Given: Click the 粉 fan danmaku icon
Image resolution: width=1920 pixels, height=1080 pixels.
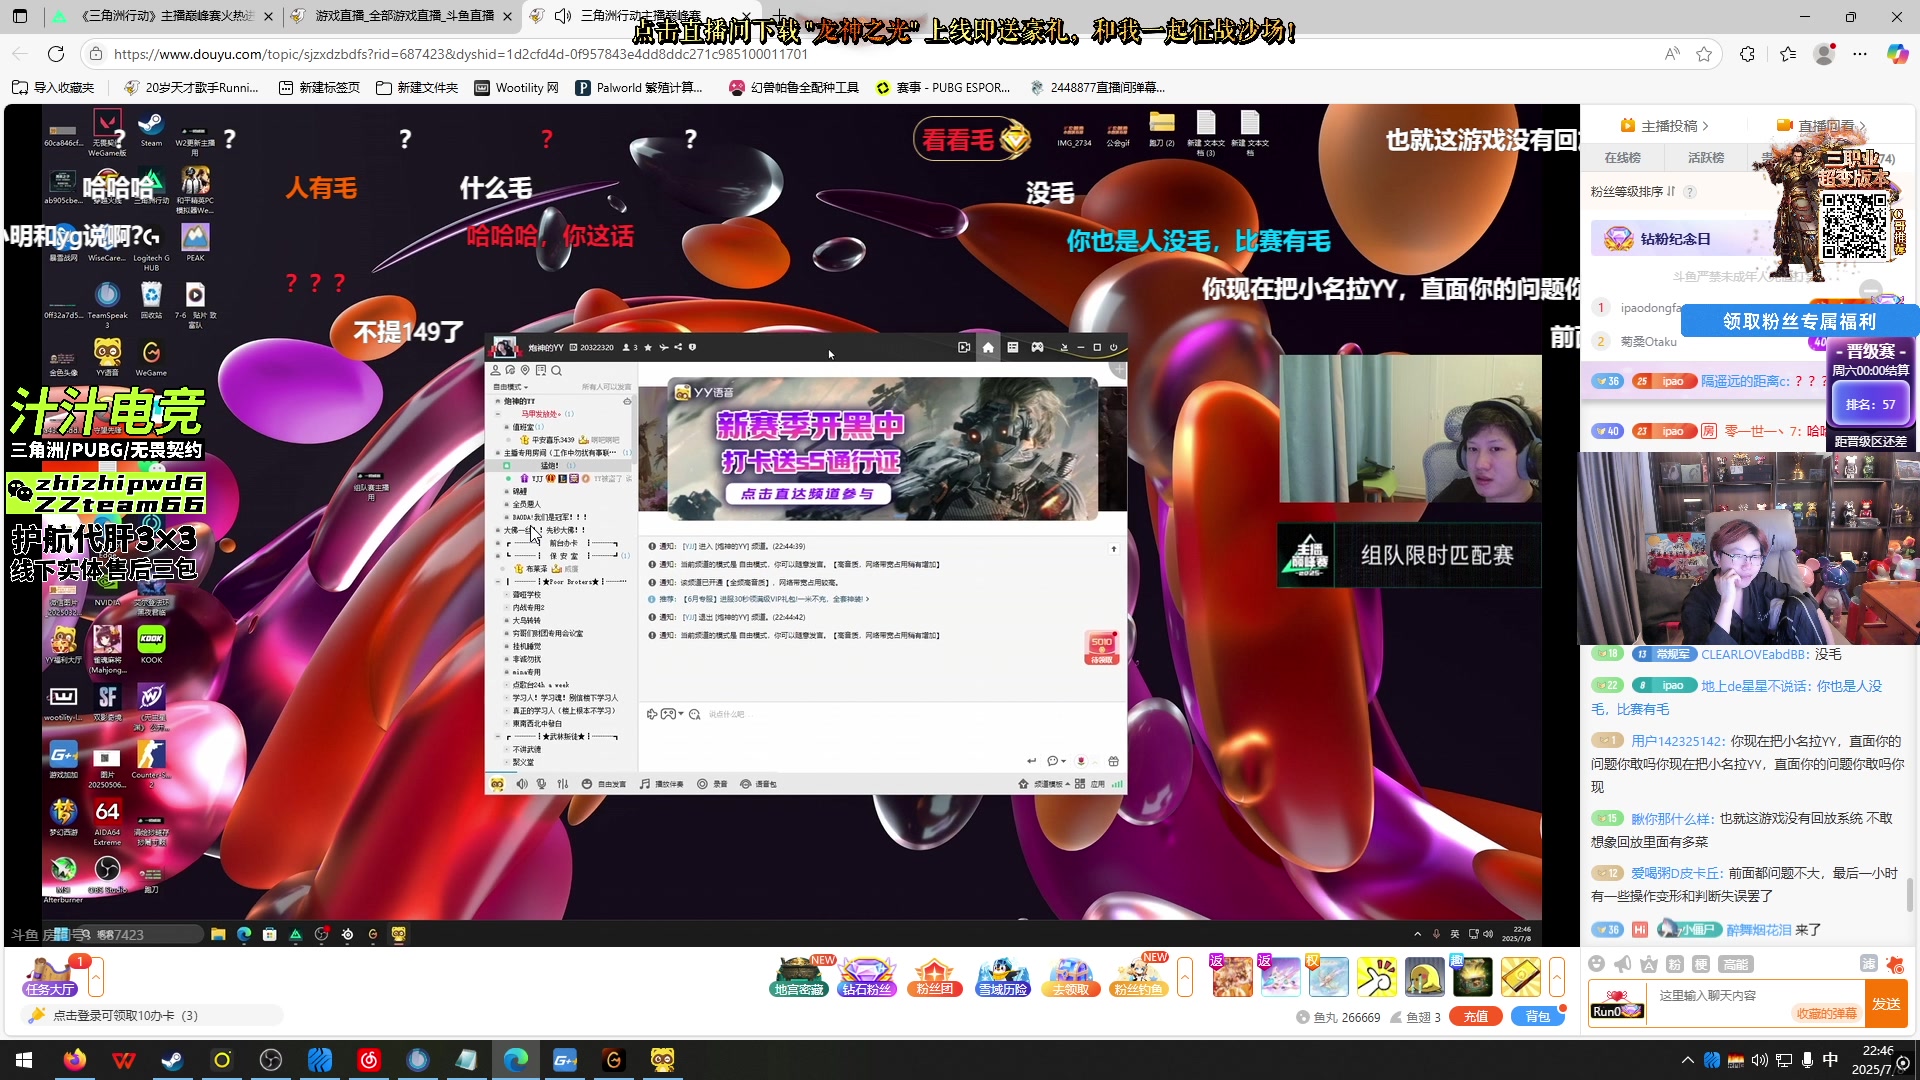Looking at the screenshot, I should tap(1675, 964).
